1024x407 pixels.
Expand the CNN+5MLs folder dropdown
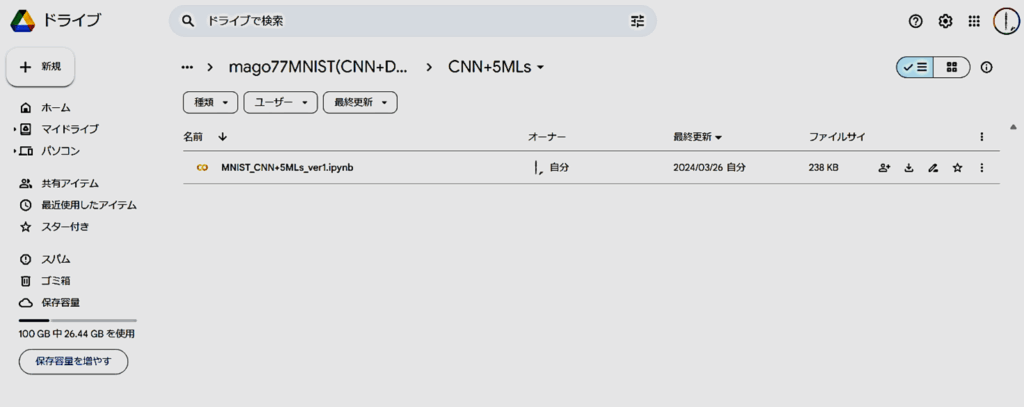click(x=541, y=68)
